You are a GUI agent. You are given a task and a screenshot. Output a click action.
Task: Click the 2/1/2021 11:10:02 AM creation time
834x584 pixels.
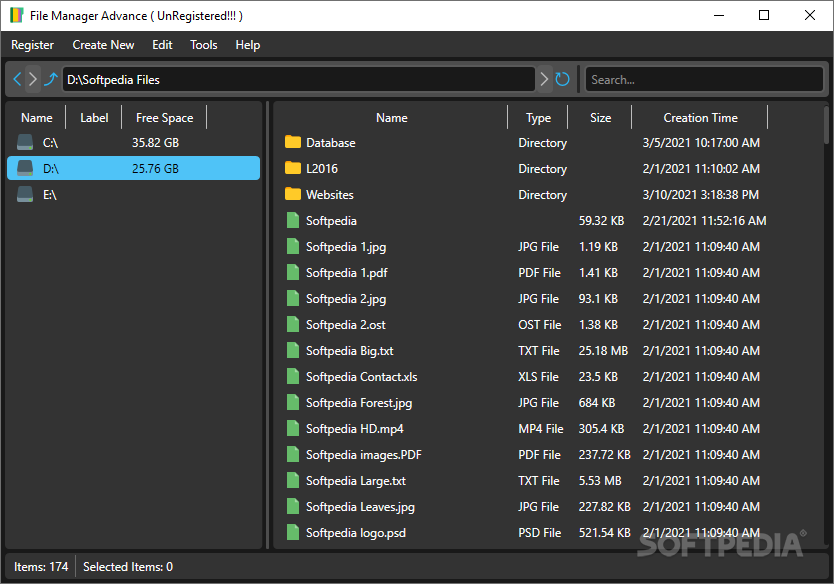(701, 169)
